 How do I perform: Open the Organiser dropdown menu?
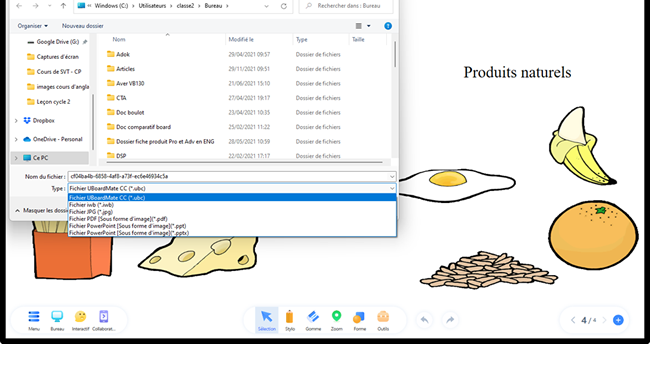coord(32,26)
